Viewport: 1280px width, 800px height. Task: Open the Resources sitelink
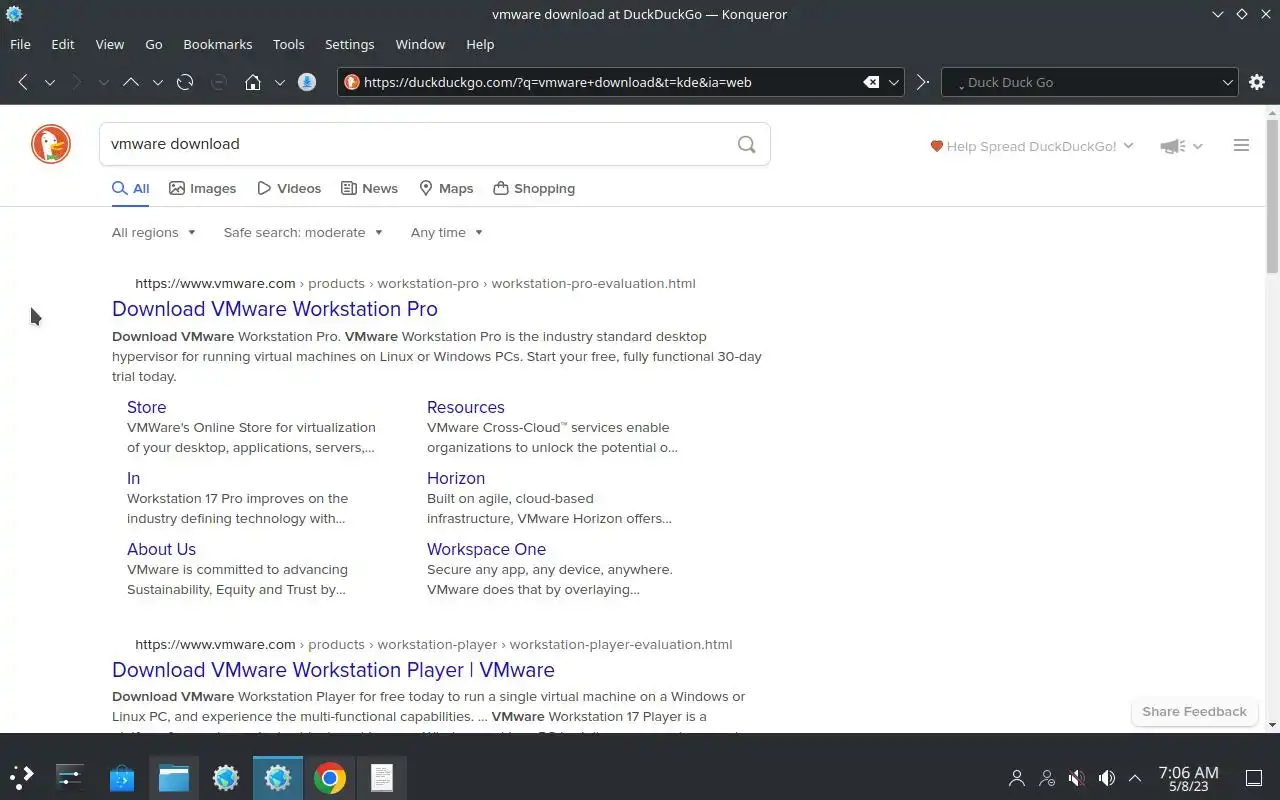point(466,407)
